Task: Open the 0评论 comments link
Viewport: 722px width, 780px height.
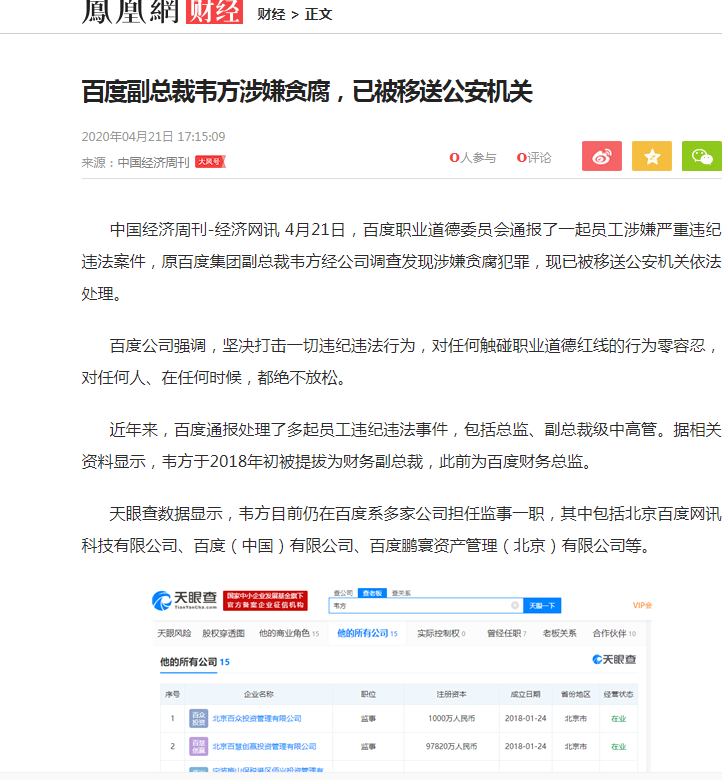Action: [x=534, y=158]
